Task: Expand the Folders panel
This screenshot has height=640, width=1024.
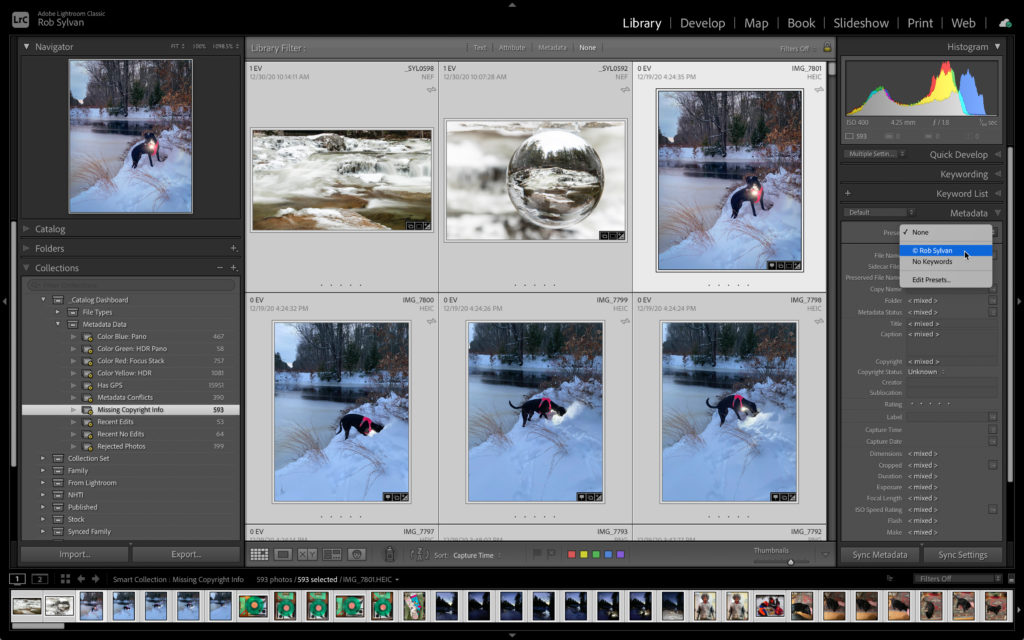Action: (50, 248)
